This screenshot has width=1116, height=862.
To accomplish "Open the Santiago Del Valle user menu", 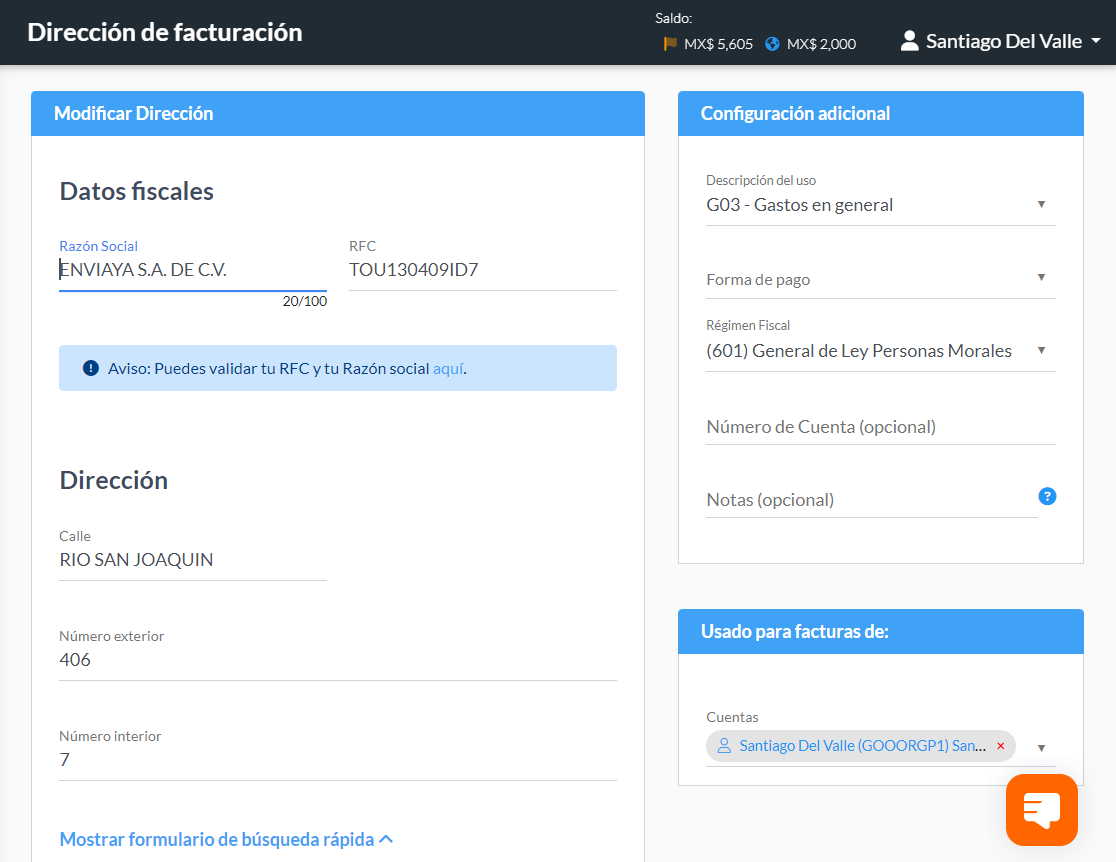I will click(1001, 41).
